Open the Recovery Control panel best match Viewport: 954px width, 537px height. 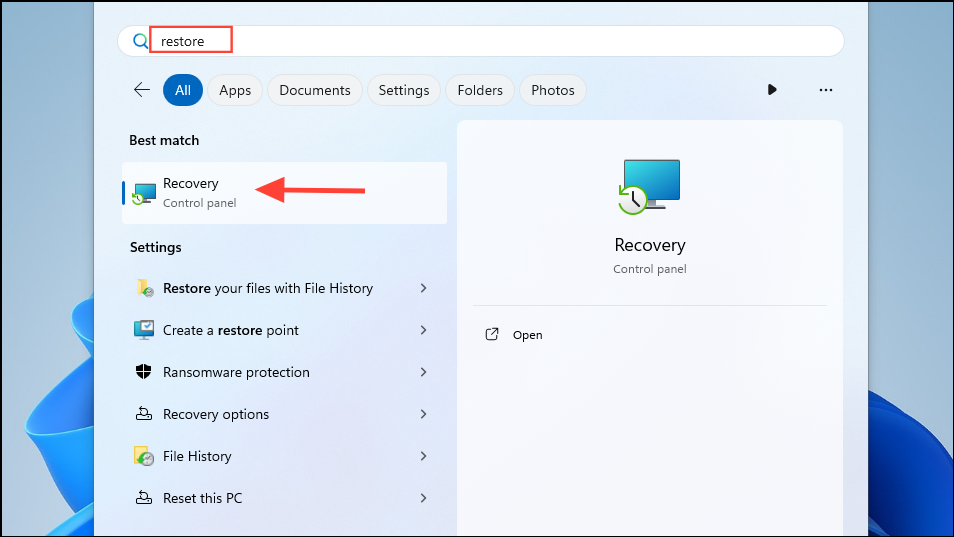pyautogui.click(x=284, y=193)
